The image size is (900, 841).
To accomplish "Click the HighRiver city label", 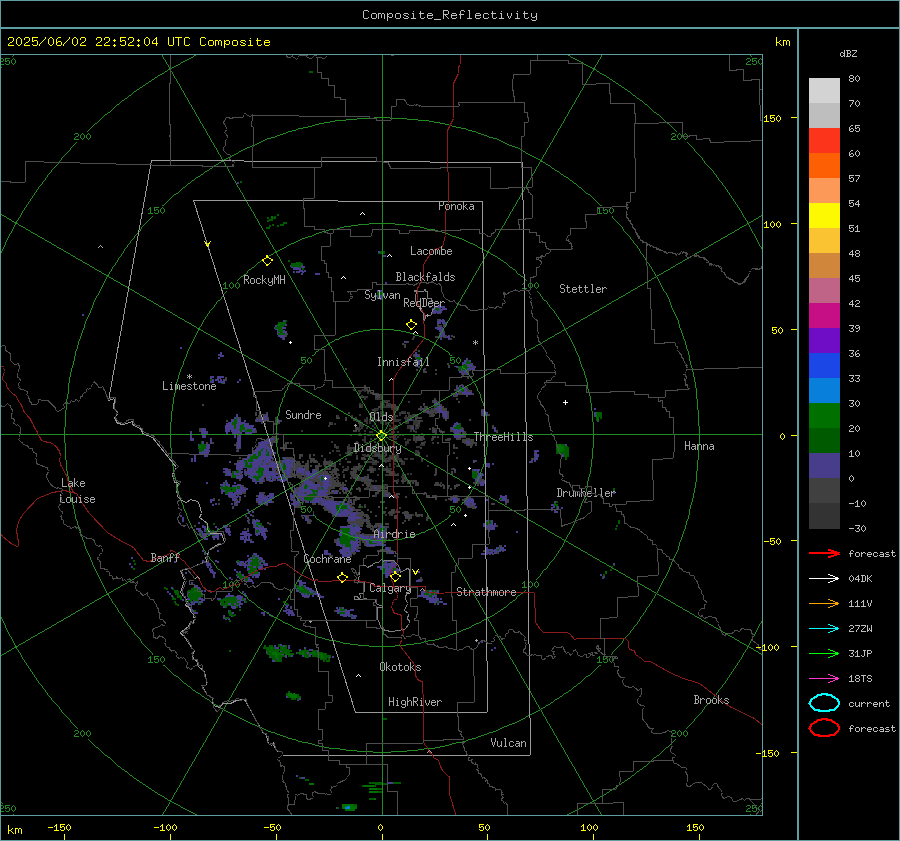I will click(415, 702).
